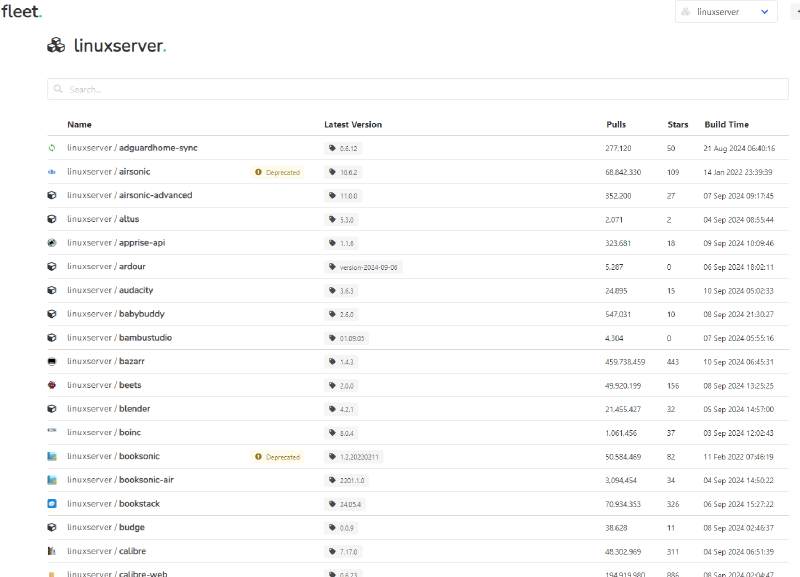Click the budge box icon
The width and height of the screenshot is (800, 577).
click(x=52, y=528)
